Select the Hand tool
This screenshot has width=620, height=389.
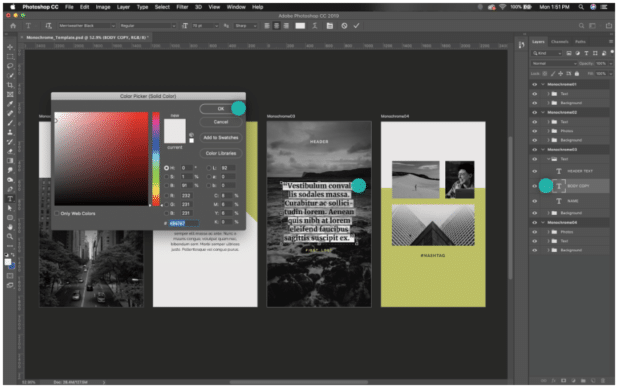10,228
